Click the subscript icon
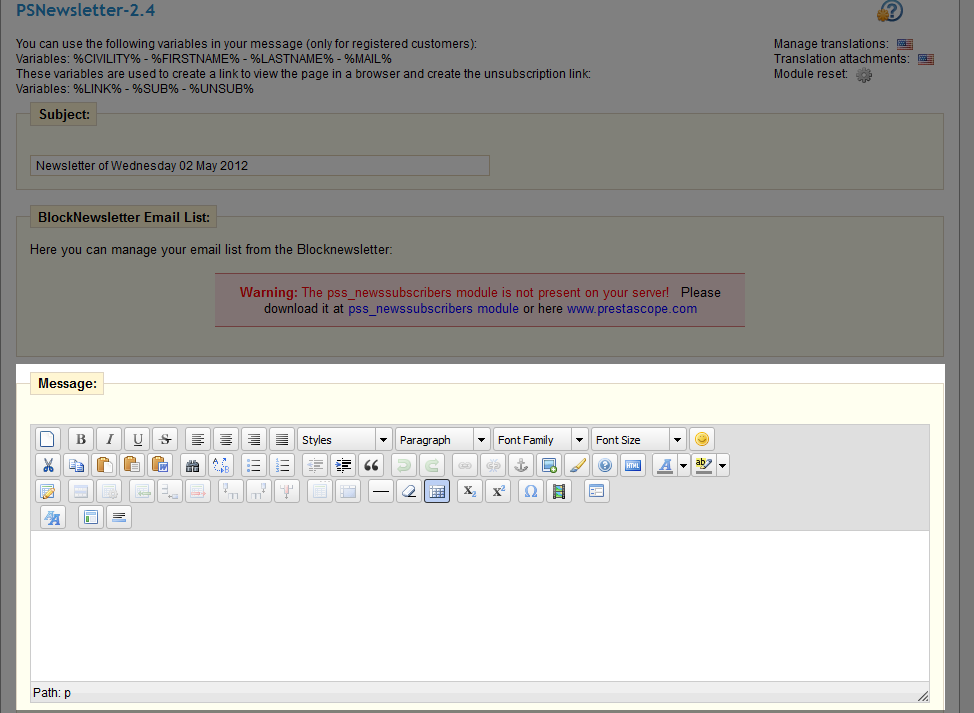 point(469,491)
